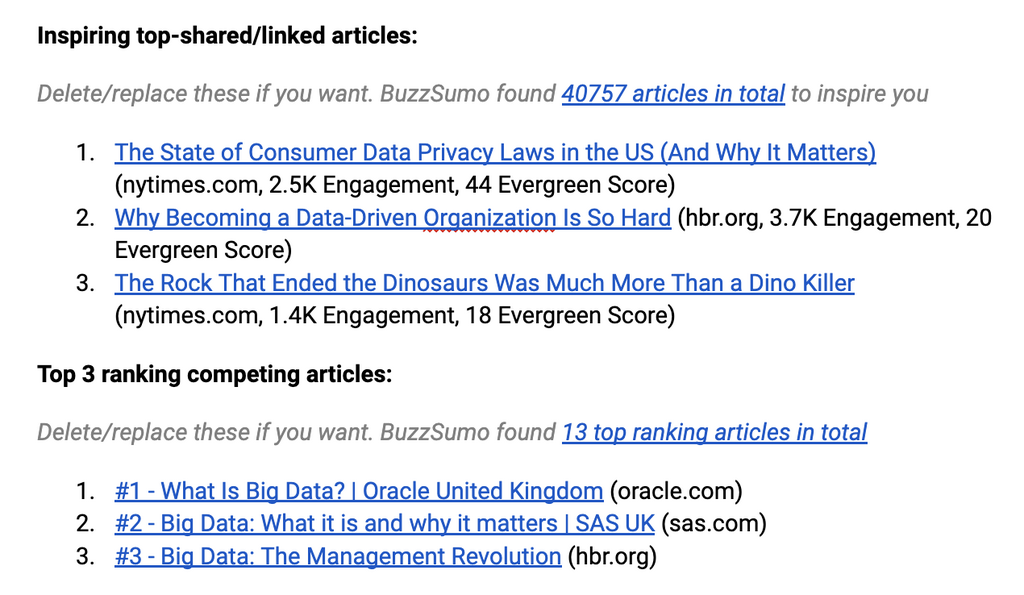Open the Consumer Data Privacy Laws article link
The width and height of the screenshot is (1024, 595).
coord(495,153)
